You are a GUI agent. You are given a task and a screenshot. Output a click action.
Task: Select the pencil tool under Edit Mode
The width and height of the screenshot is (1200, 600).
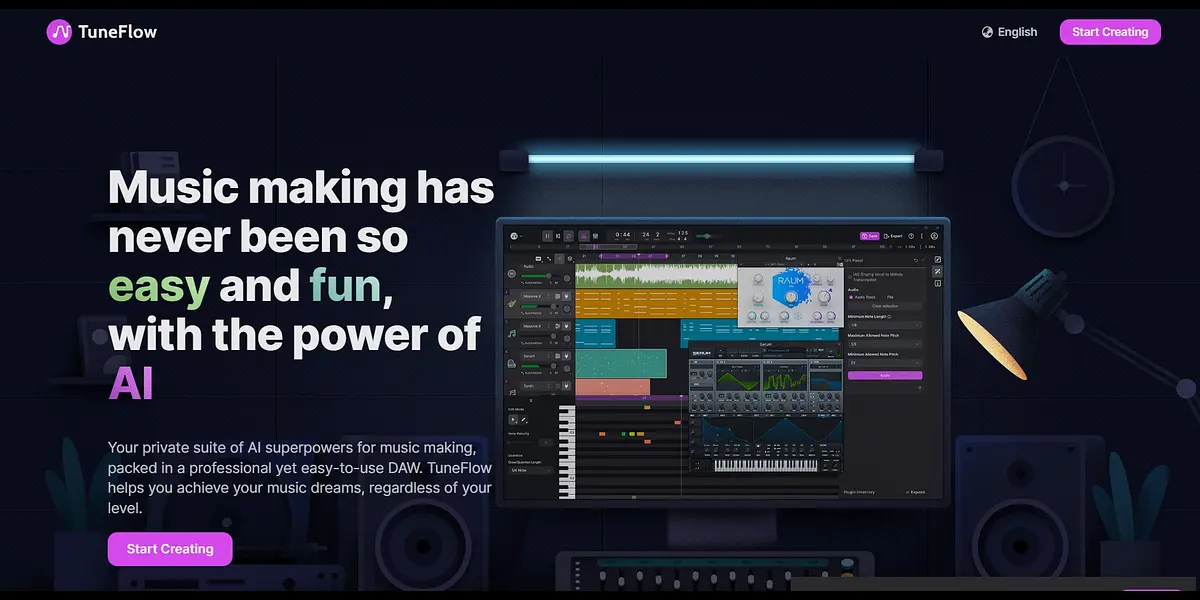524,420
